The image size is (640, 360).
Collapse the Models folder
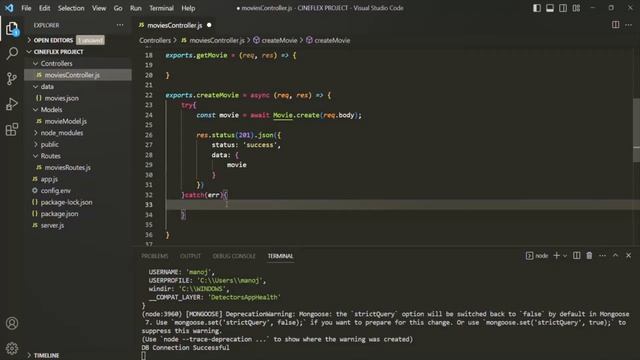point(51,110)
